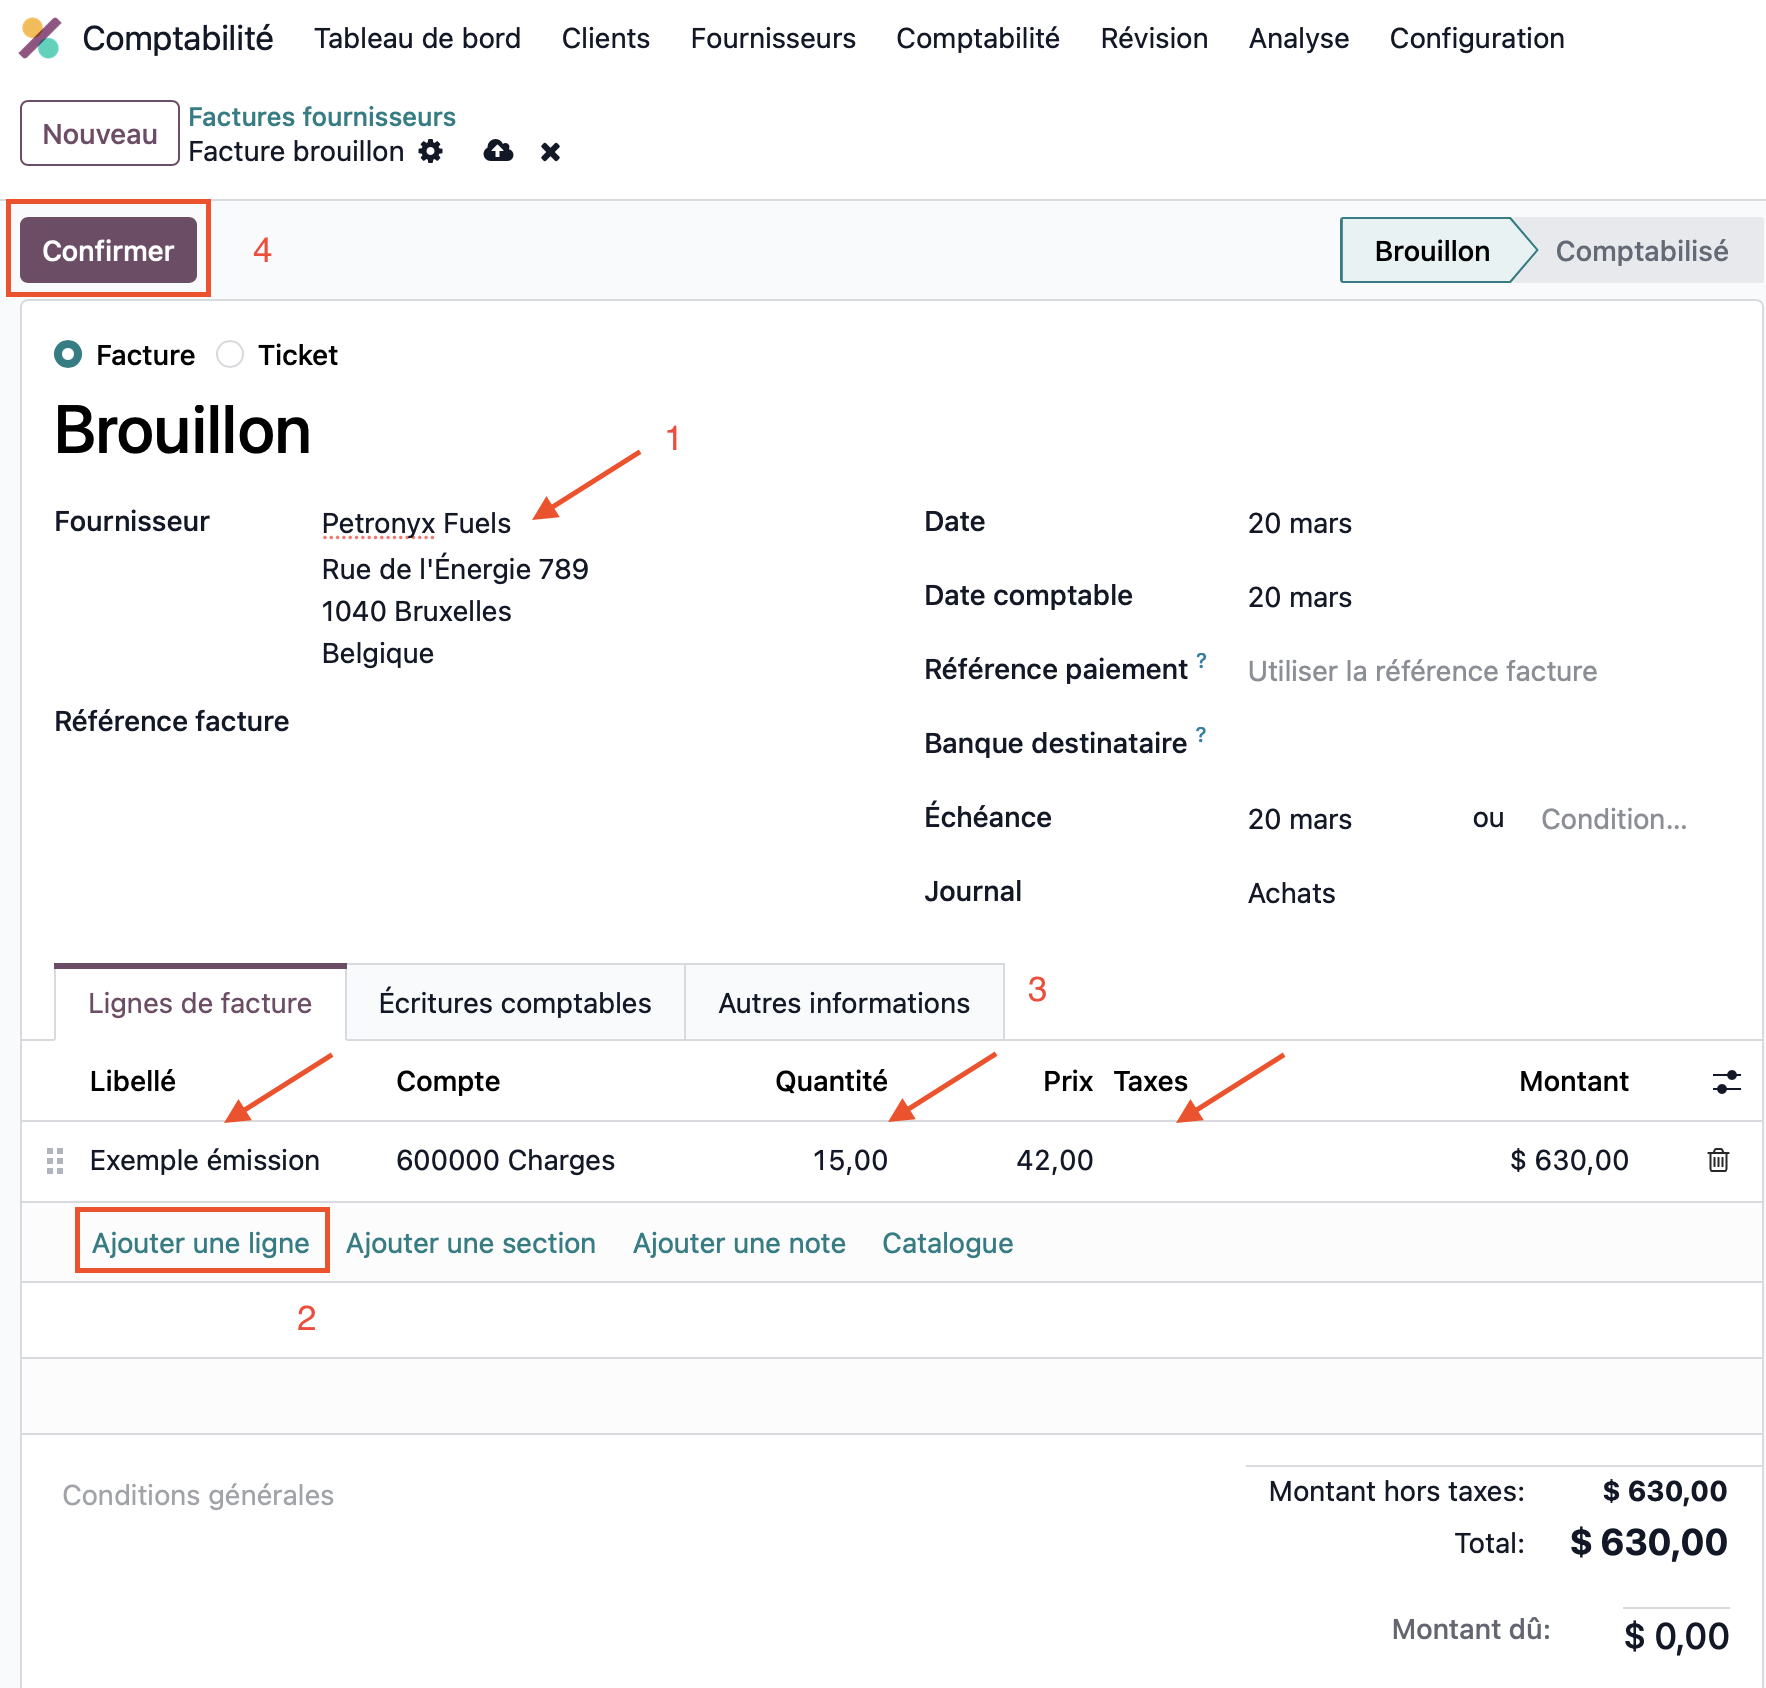Click the Référence paiement help question mark

(x=1201, y=661)
